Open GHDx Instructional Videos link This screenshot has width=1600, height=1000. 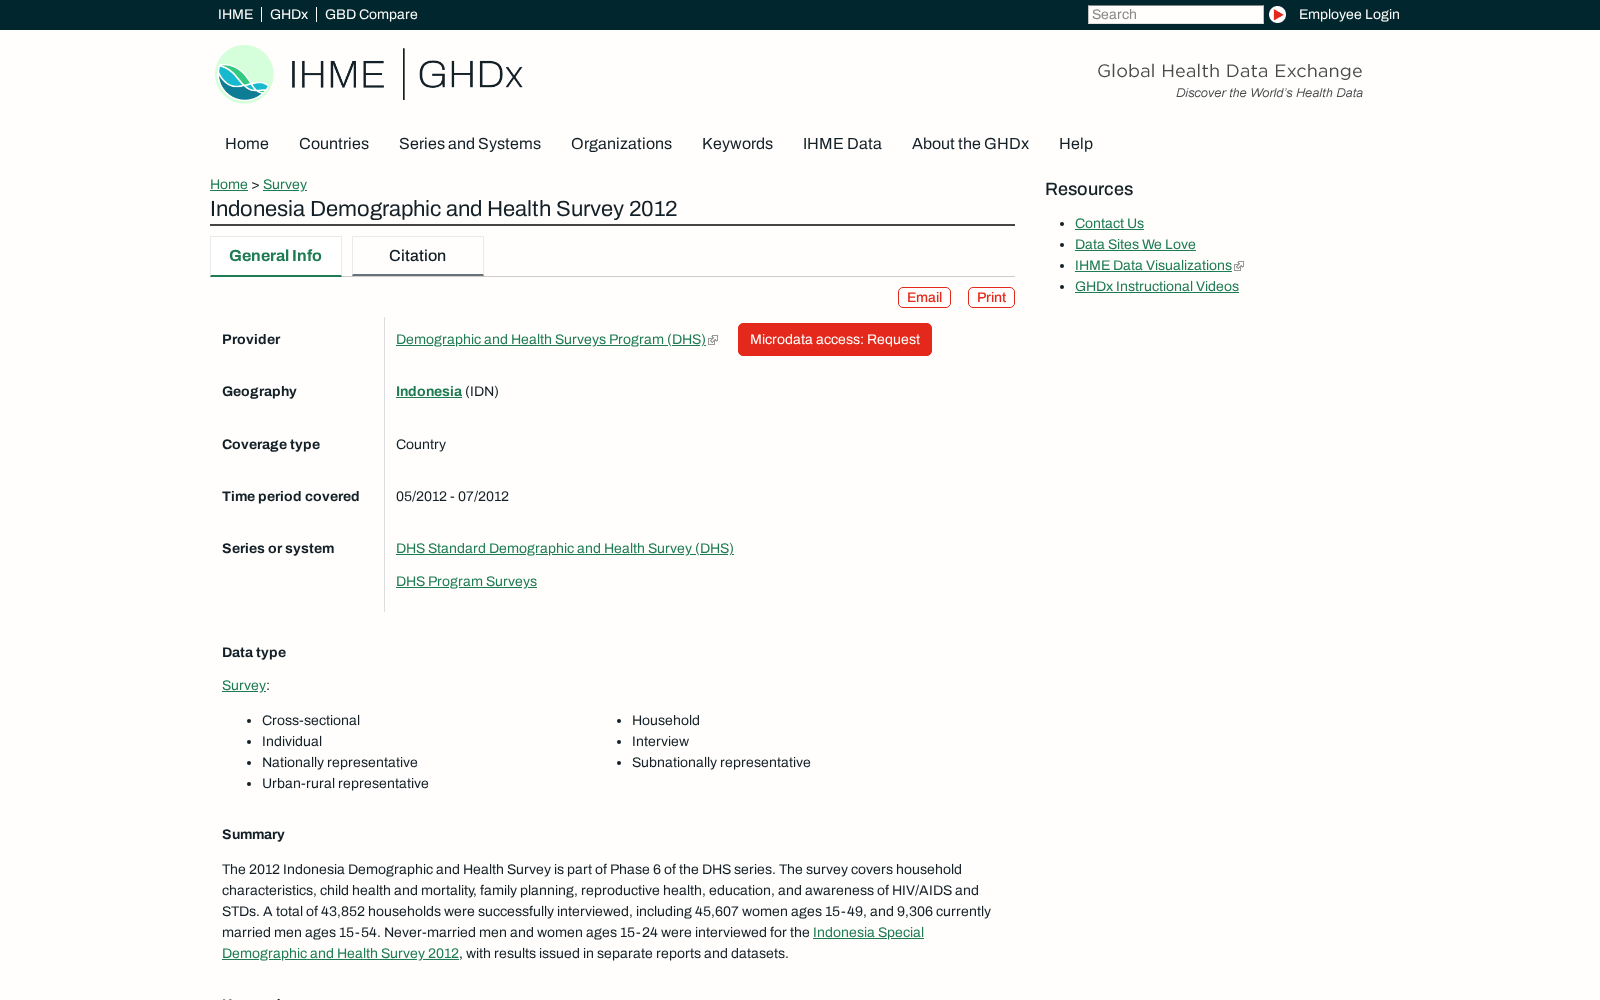tap(1157, 287)
